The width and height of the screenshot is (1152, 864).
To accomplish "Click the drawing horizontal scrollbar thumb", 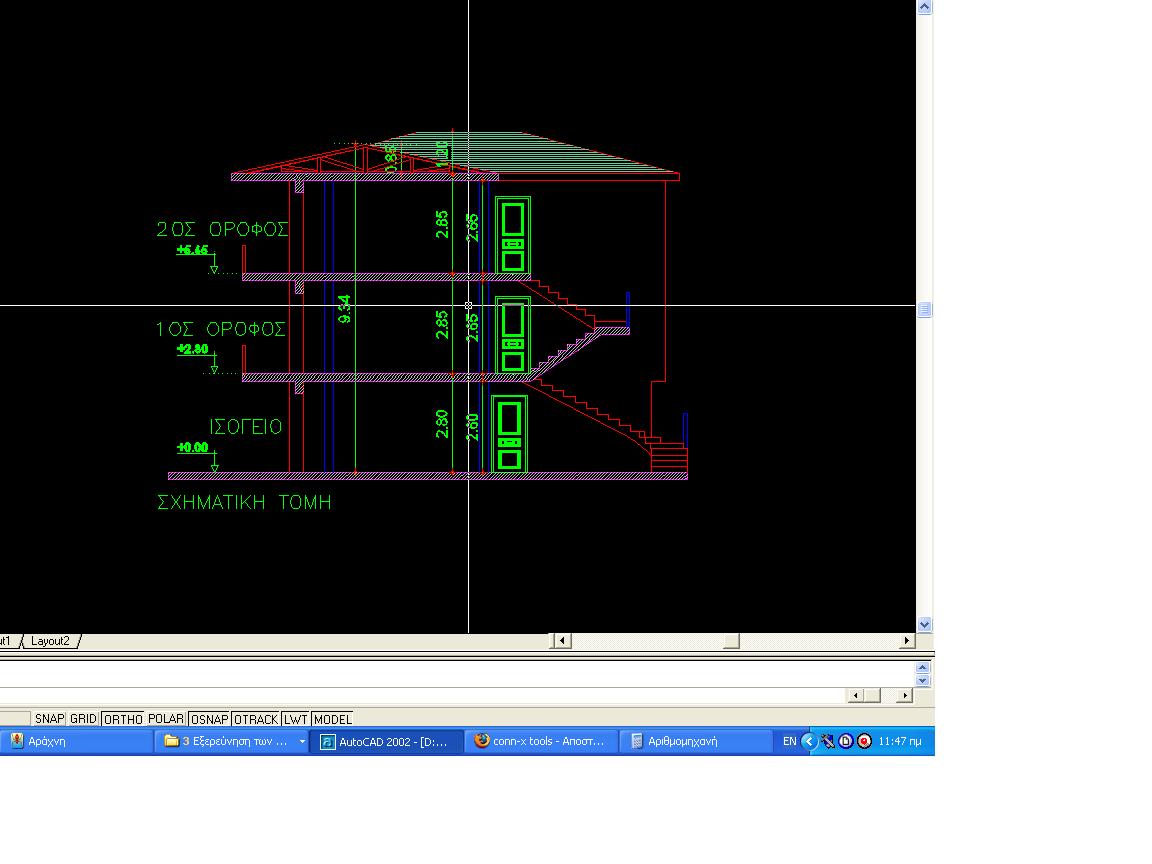I will pos(731,641).
